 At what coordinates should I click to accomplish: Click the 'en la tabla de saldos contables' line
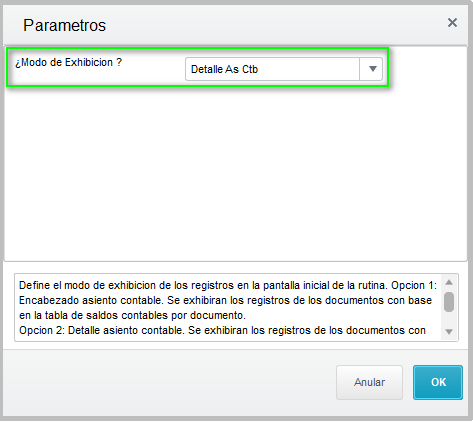(x=132, y=315)
